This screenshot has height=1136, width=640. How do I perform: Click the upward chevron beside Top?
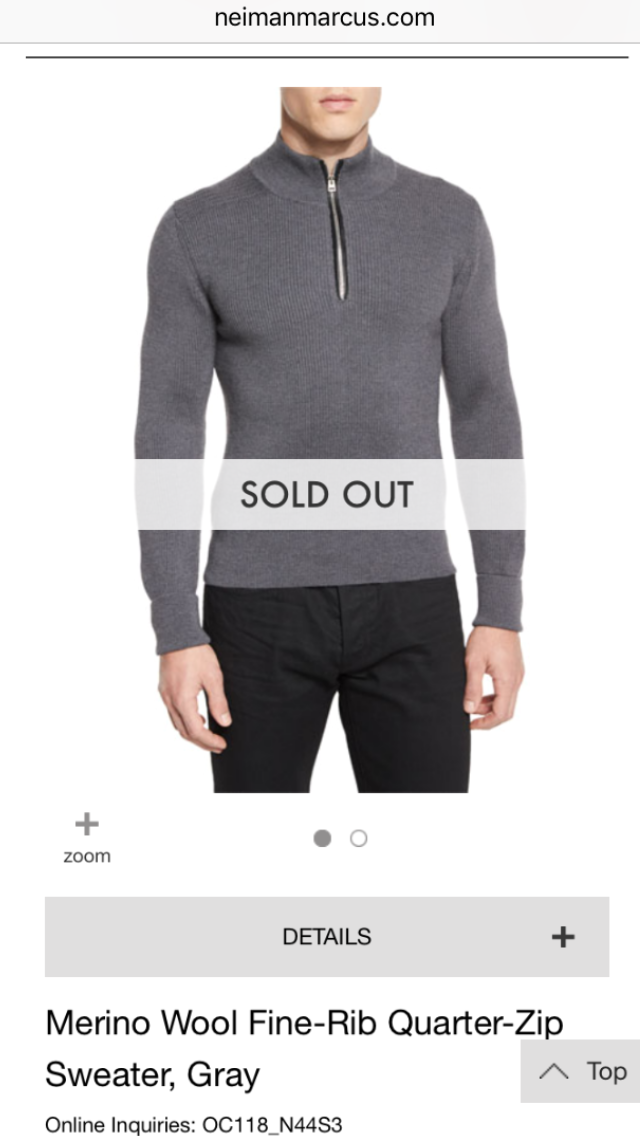click(554, 1071)
